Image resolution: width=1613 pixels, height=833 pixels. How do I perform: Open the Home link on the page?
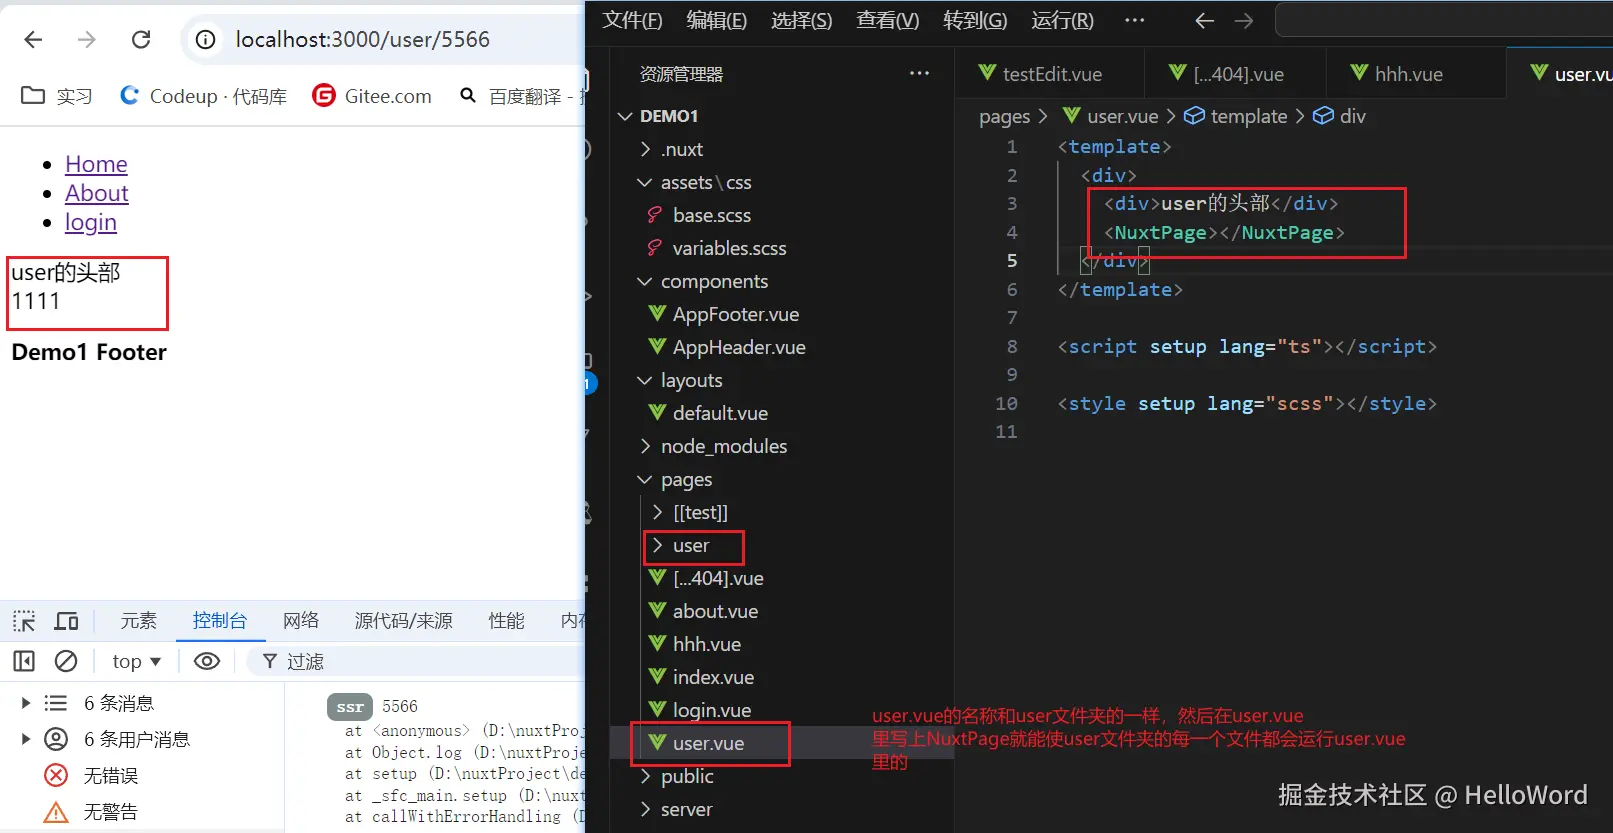96,164
